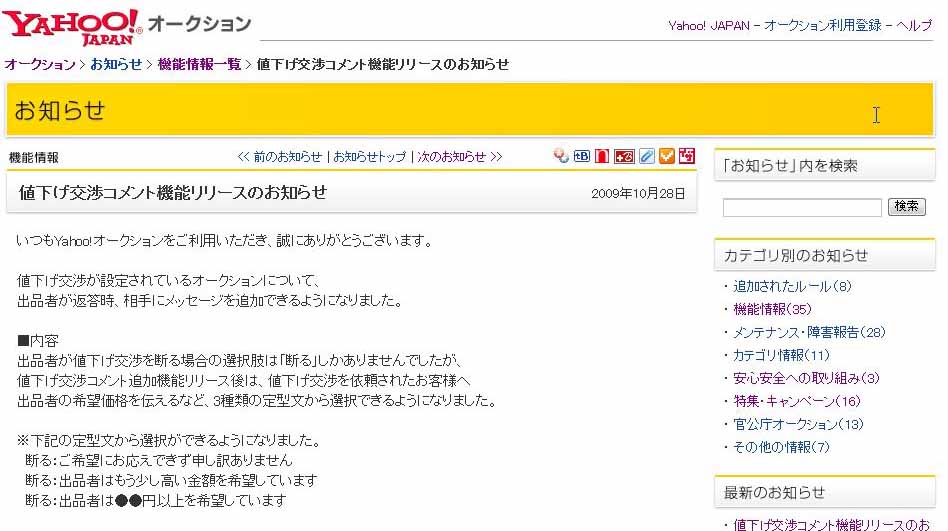The width and height of the screenshot is (948, 531).
Task: Open category カテゴリ情報(11)
Action: click(781, 355)
